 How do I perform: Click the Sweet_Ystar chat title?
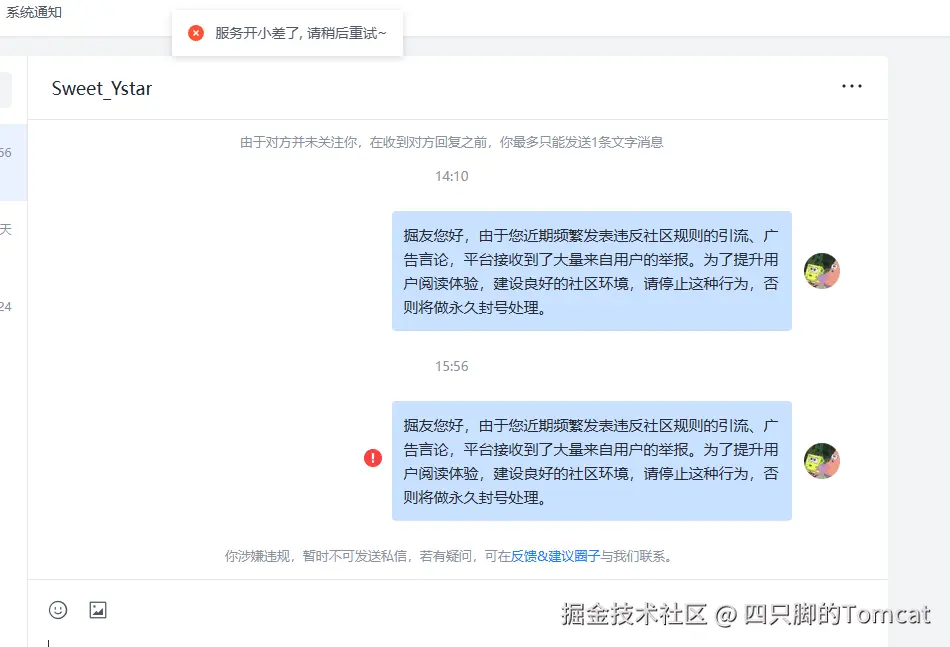[x=101, y=89]
